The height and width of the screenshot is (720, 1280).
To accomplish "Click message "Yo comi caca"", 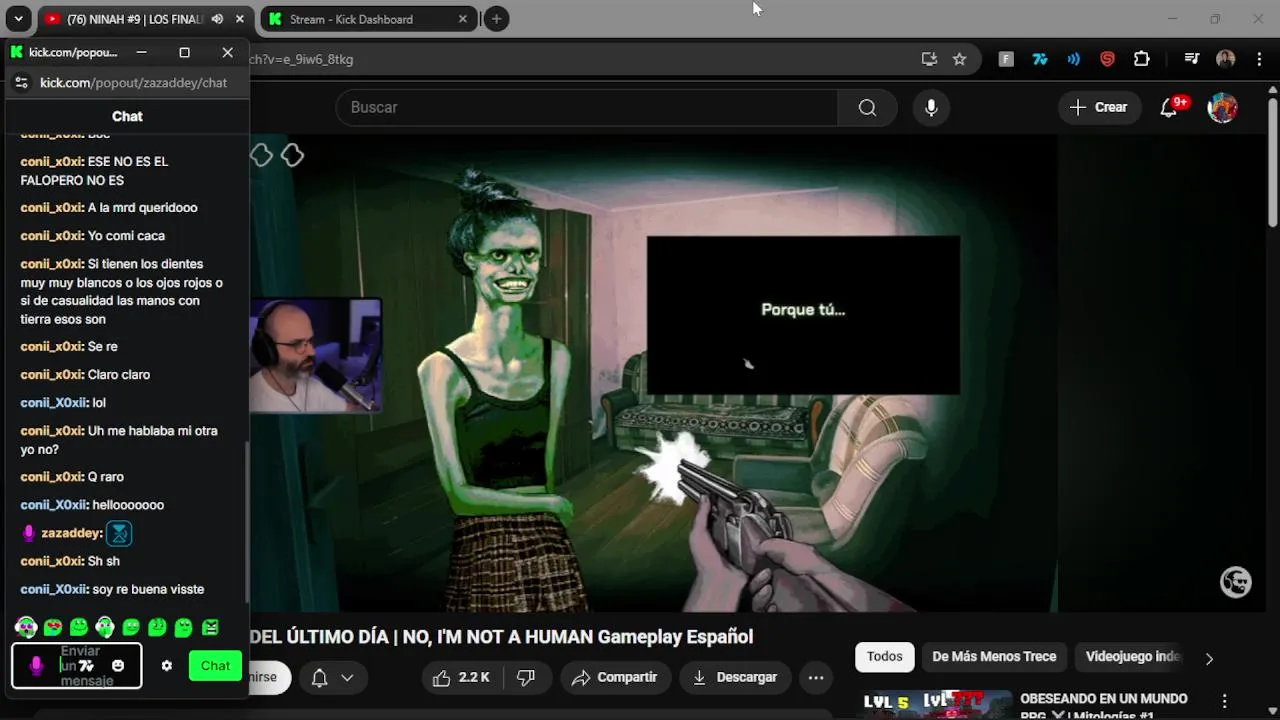I will tap(126, 236).
